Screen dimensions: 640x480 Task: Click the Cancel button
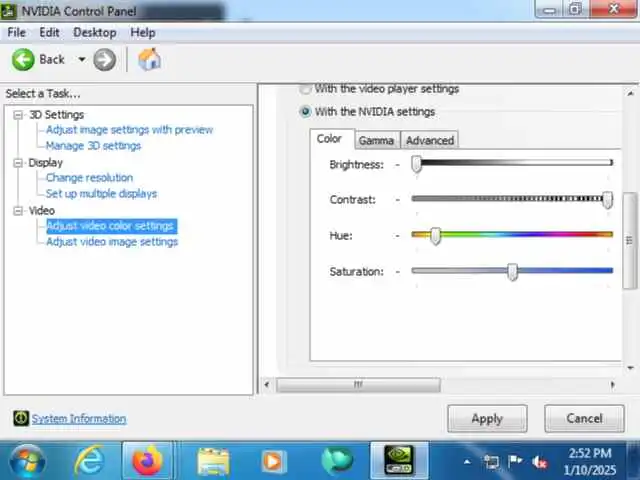[584, 418]
